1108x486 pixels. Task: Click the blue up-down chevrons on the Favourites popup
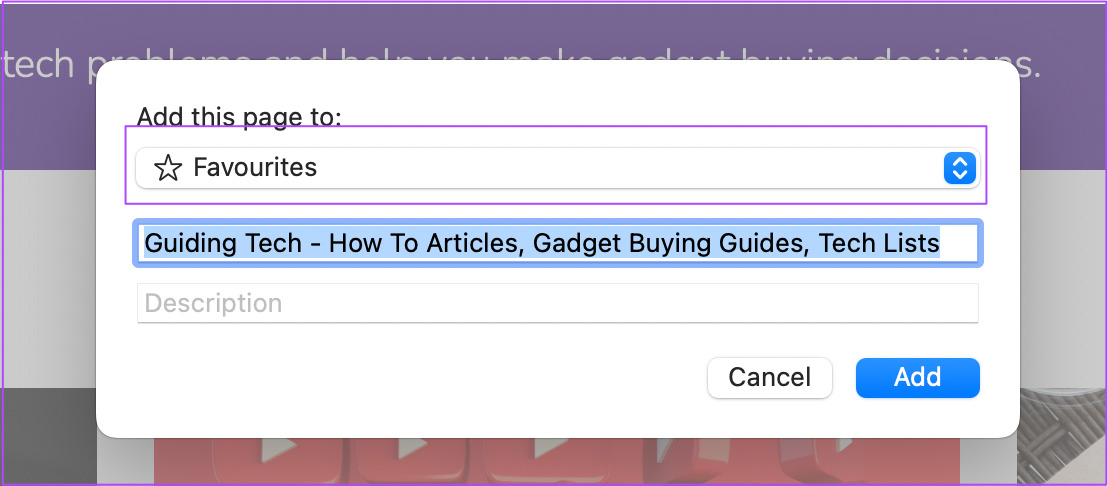pos(960,168)
